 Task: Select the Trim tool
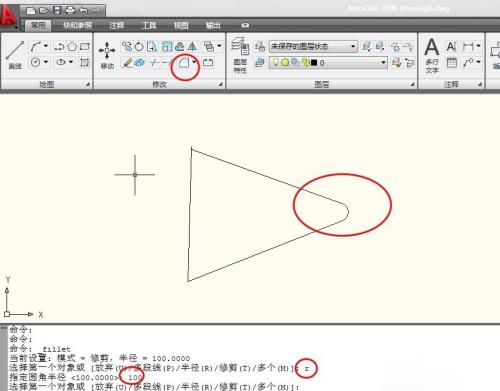coord(154,62)
